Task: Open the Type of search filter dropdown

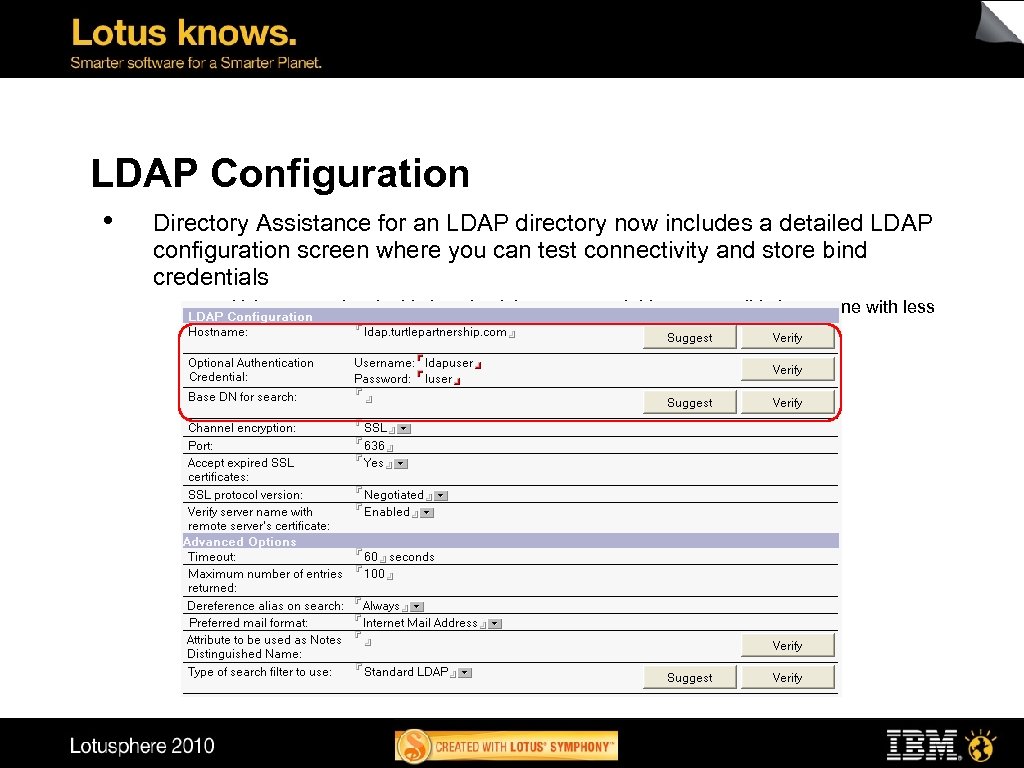Action: click(463, 671)
